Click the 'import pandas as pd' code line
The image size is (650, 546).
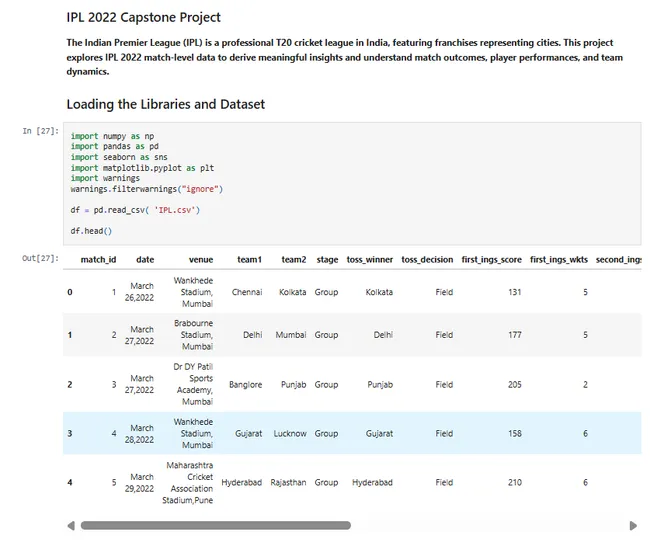[114, 146]
